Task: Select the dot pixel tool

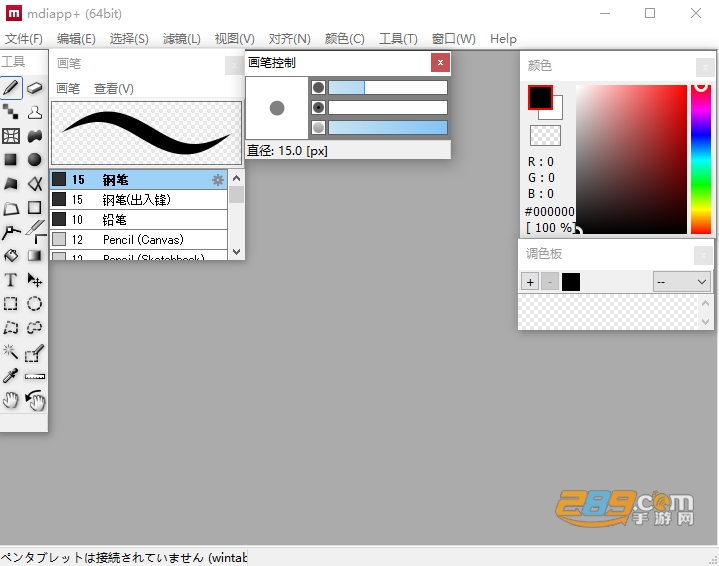Action: click(x=11, y=112)
